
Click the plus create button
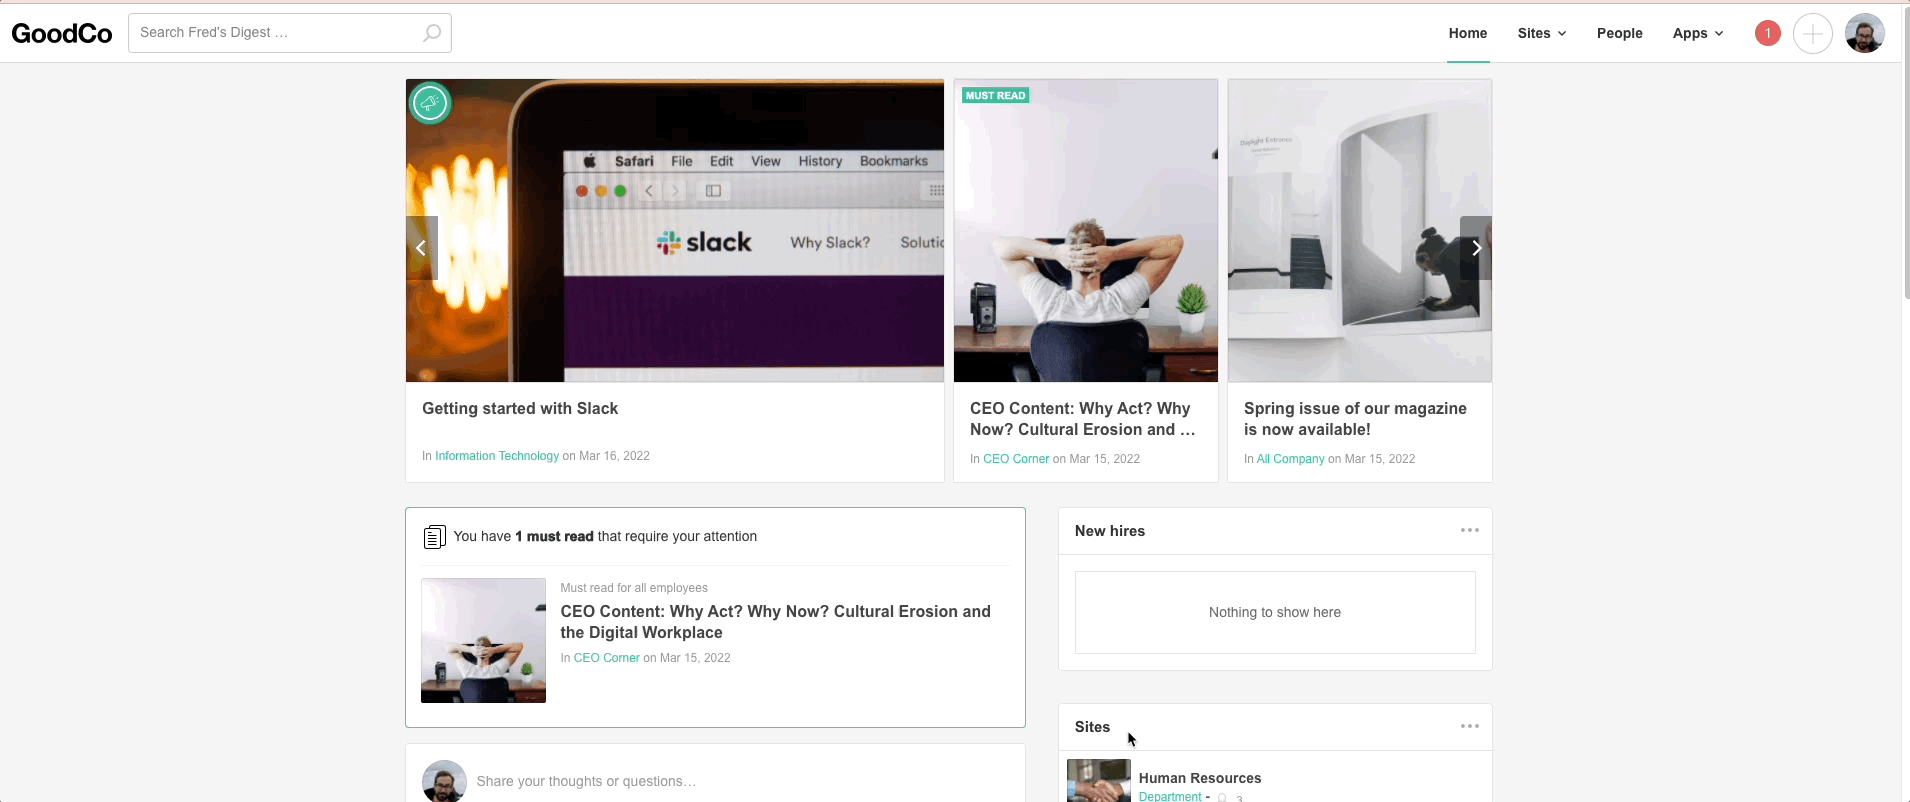(1812, 33)
